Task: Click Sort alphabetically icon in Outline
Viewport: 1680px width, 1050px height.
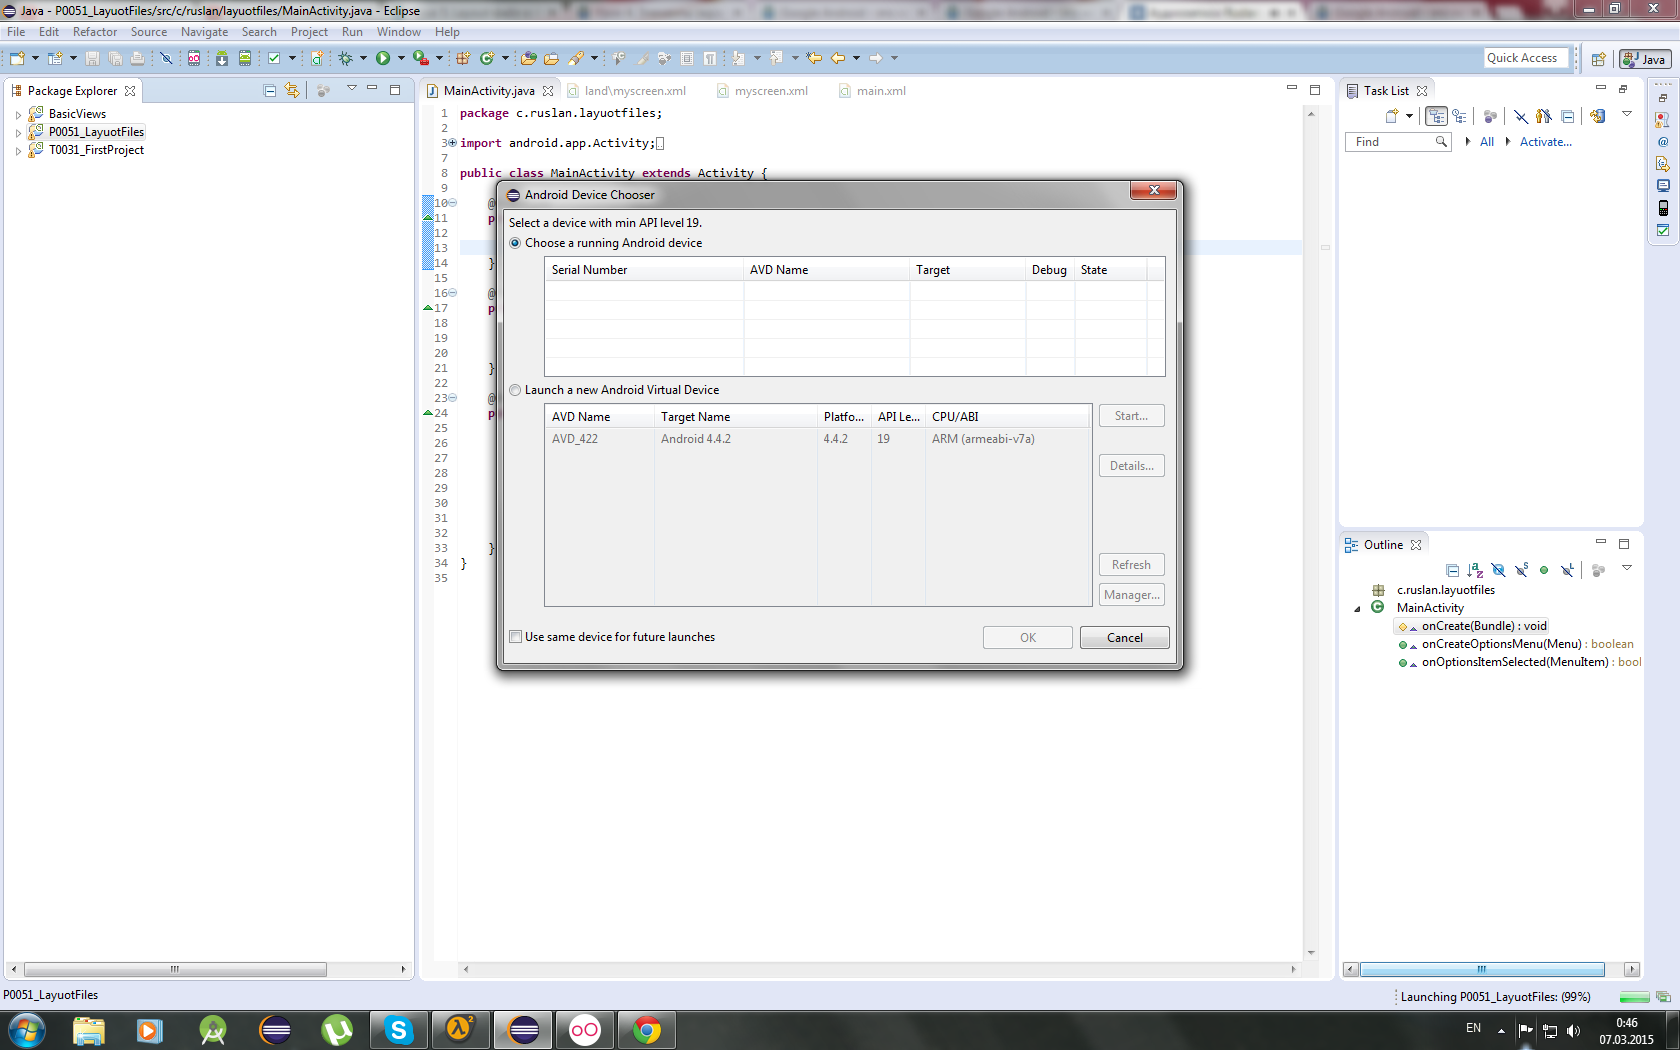Action: click(1475, 570)
